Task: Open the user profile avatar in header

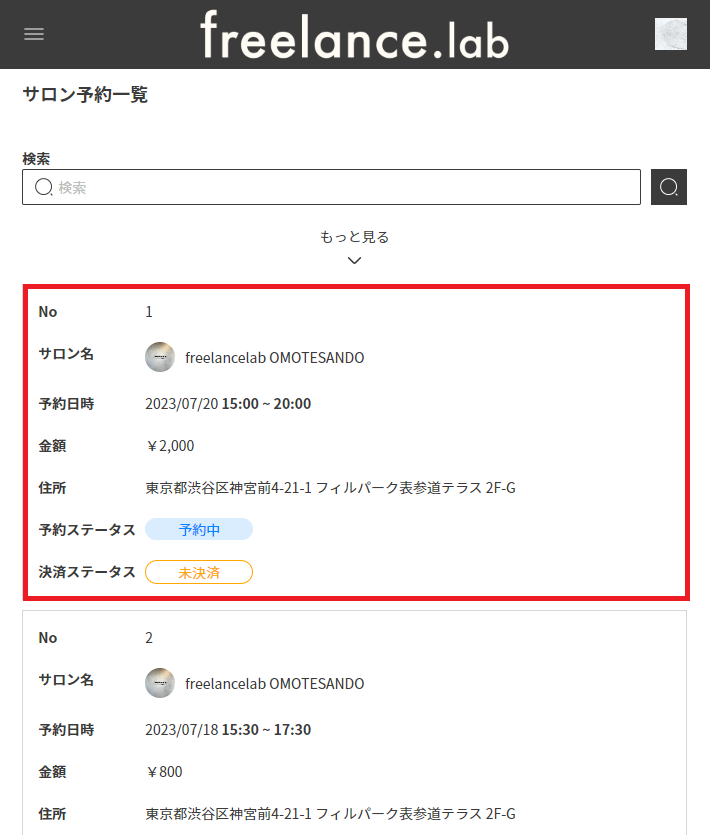Action: pyautogui.click(x=670, y=34)
